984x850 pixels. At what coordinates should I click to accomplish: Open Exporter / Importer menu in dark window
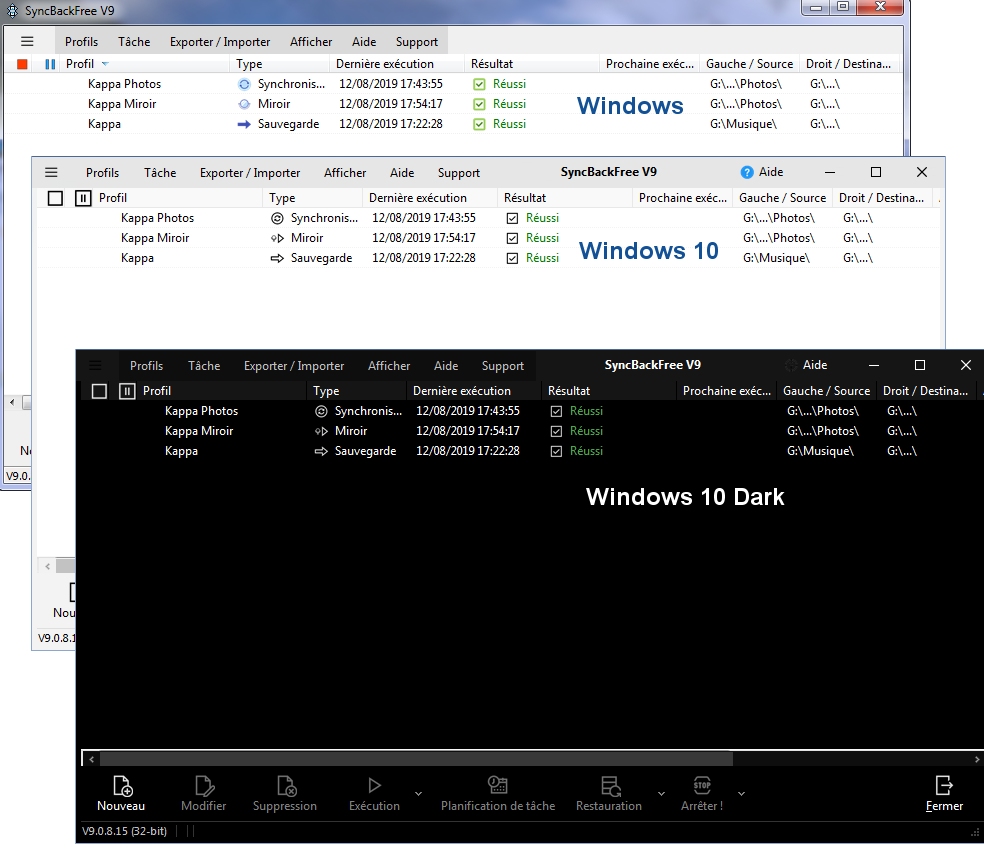tap(294, 366)
